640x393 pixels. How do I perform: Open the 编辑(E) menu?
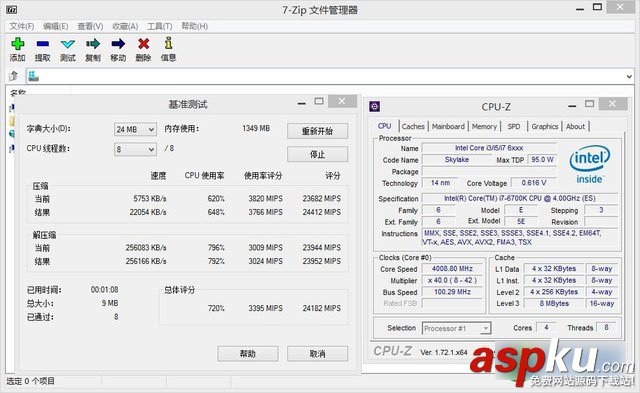coord(56,26)
